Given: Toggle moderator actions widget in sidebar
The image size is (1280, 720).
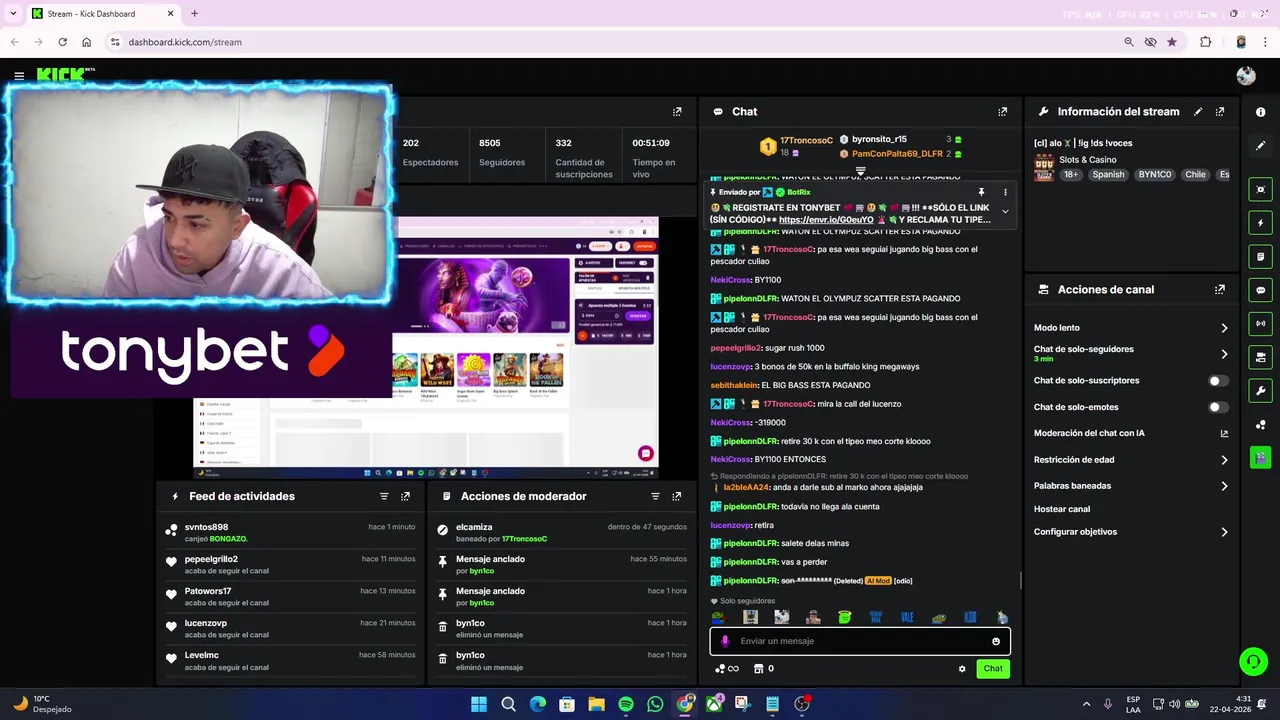Looking at the screenshot, I should (x=1260, y=257).
